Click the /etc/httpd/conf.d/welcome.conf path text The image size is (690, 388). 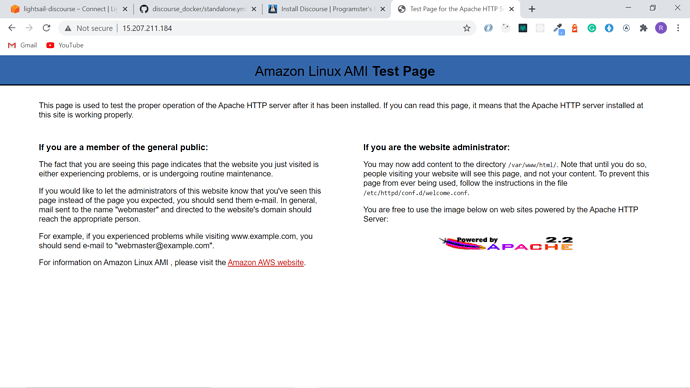[416, 193]
